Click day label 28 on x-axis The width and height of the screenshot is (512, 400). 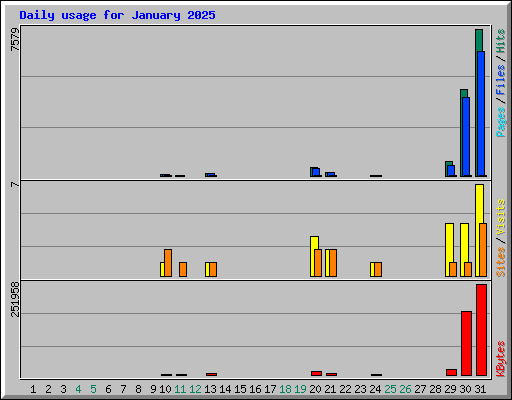pyautogui.click(x=435, y=389)
